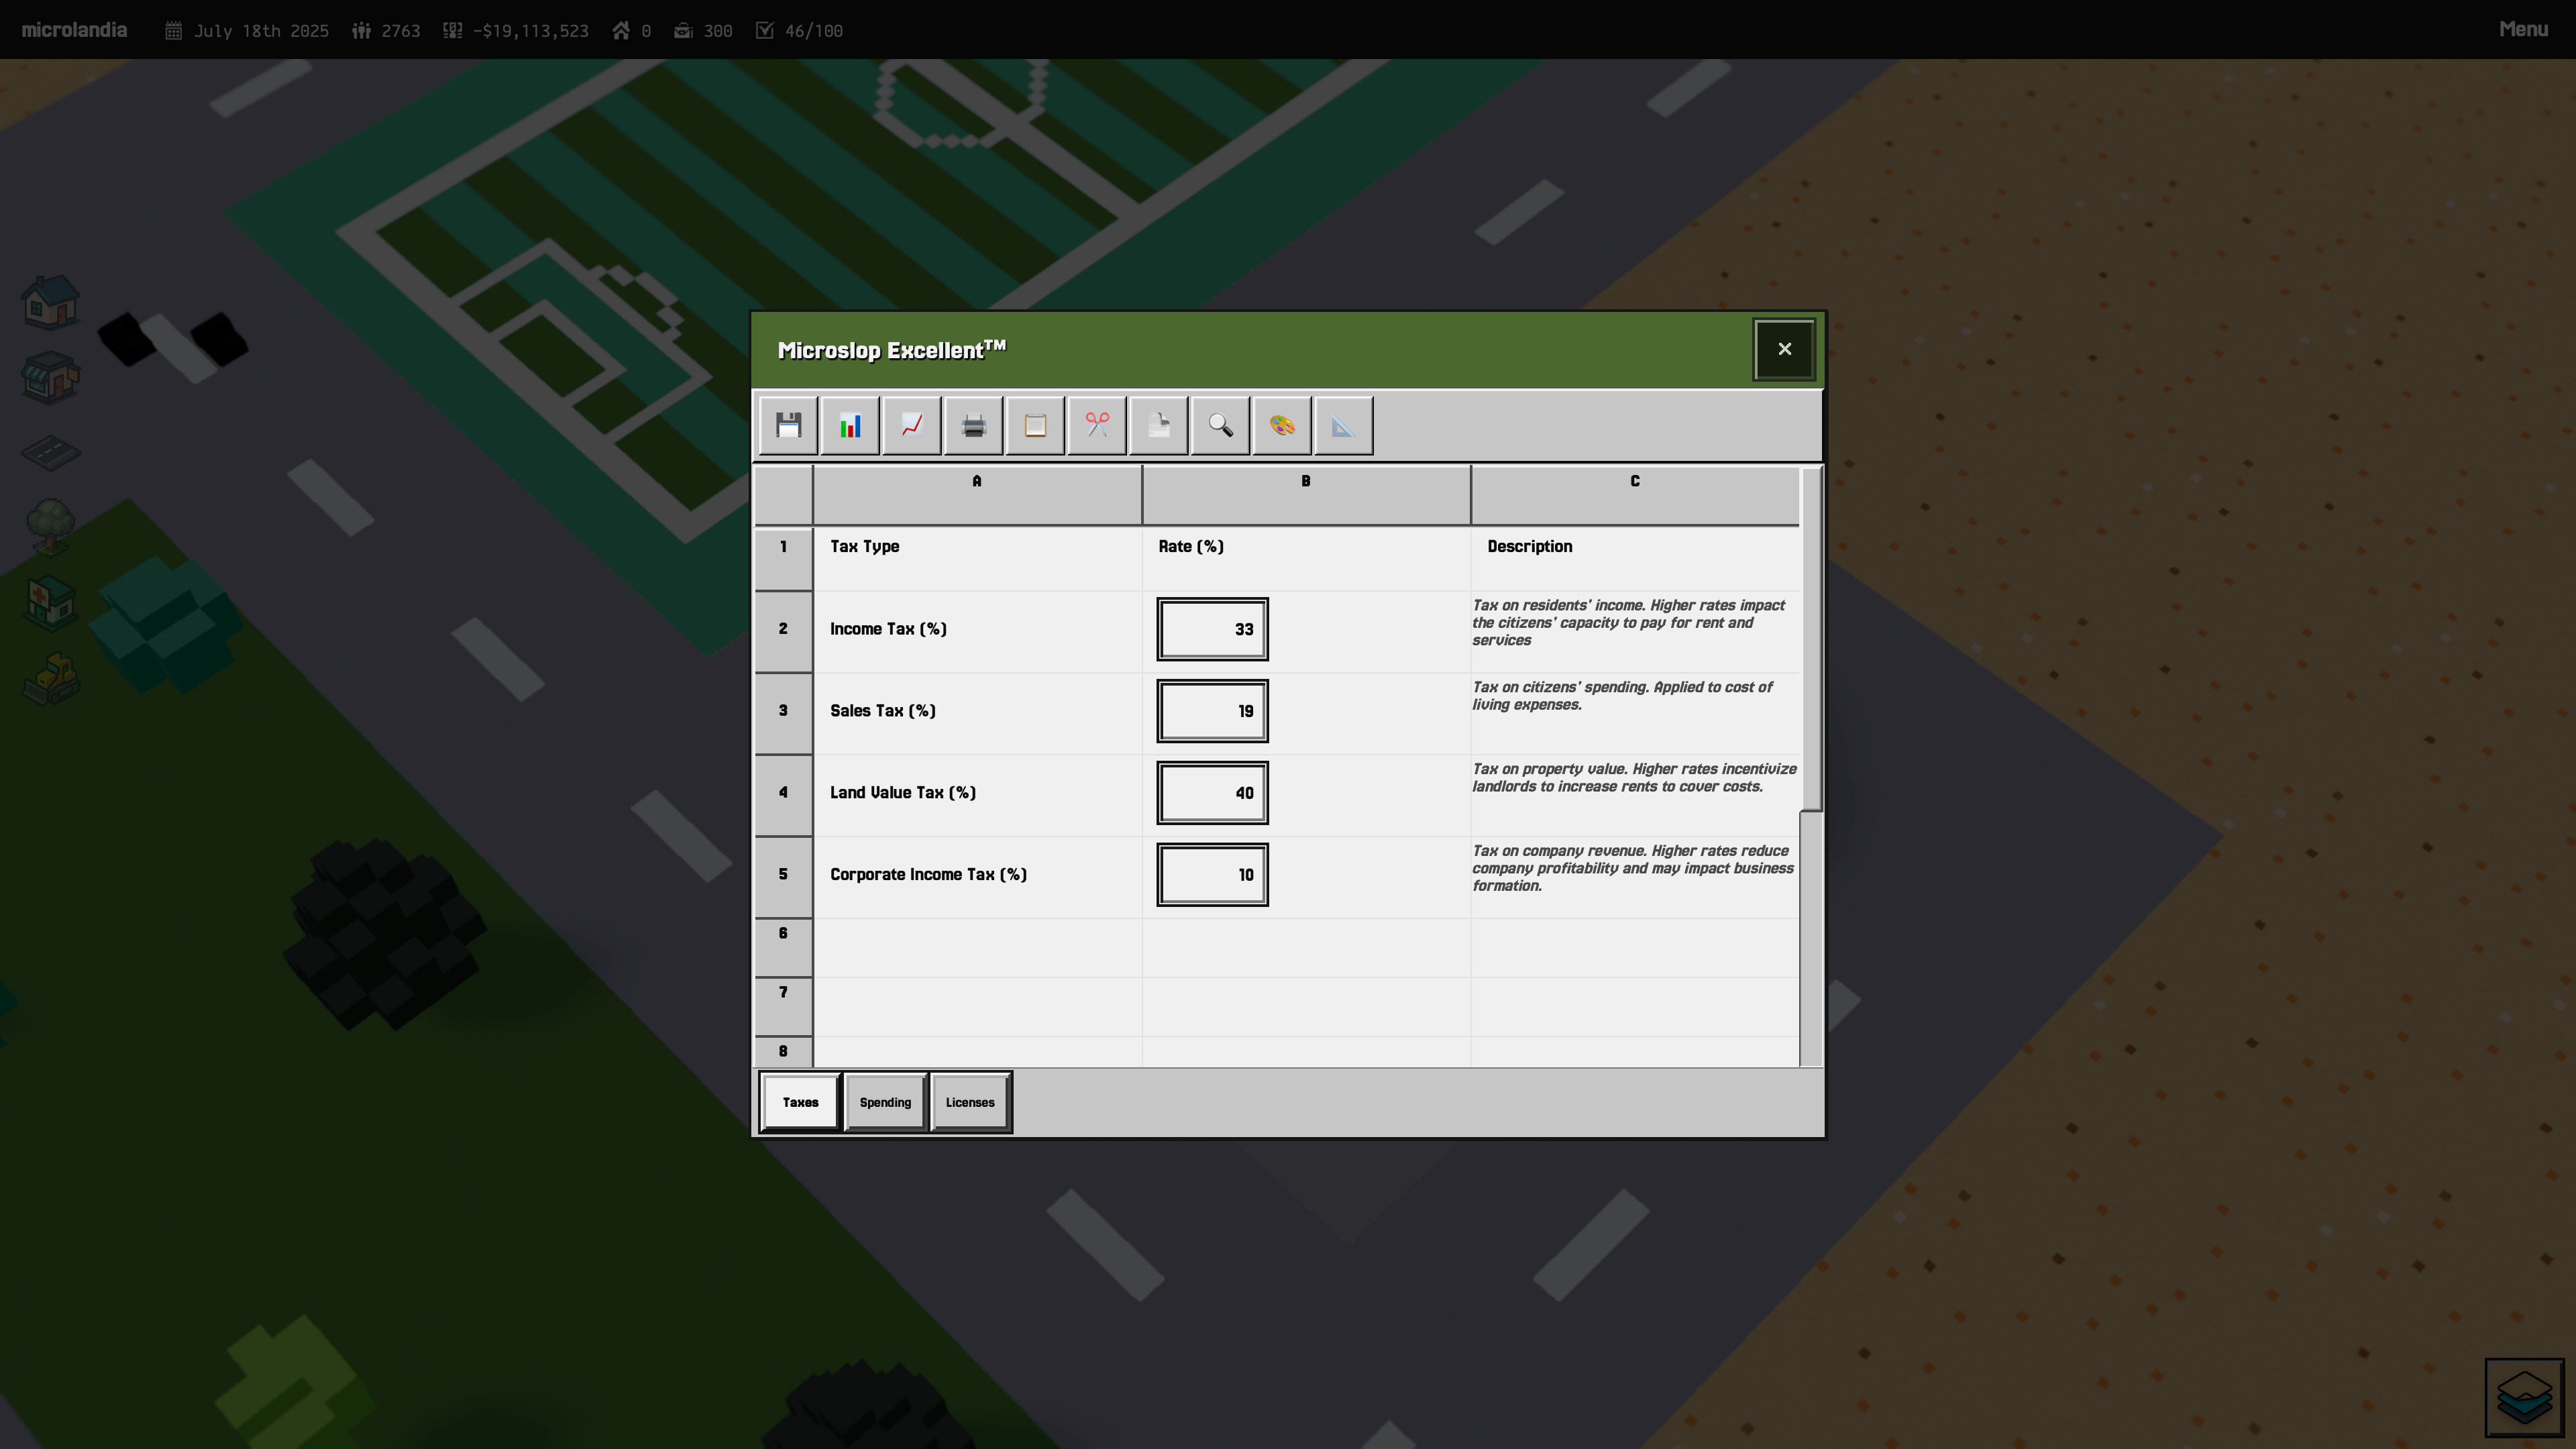The image size is (2576, 1449).
Task: Click the Income Tax rate field
Action: tap(1212, 629)
